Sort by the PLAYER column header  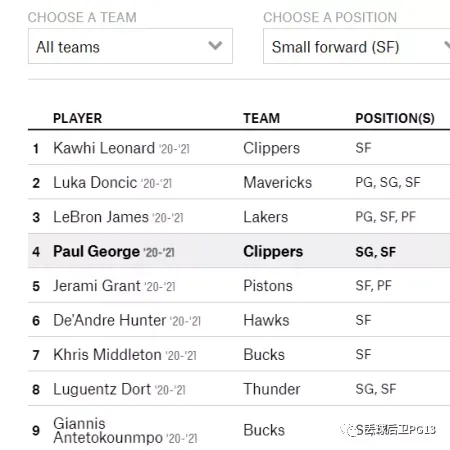(77, 118)
